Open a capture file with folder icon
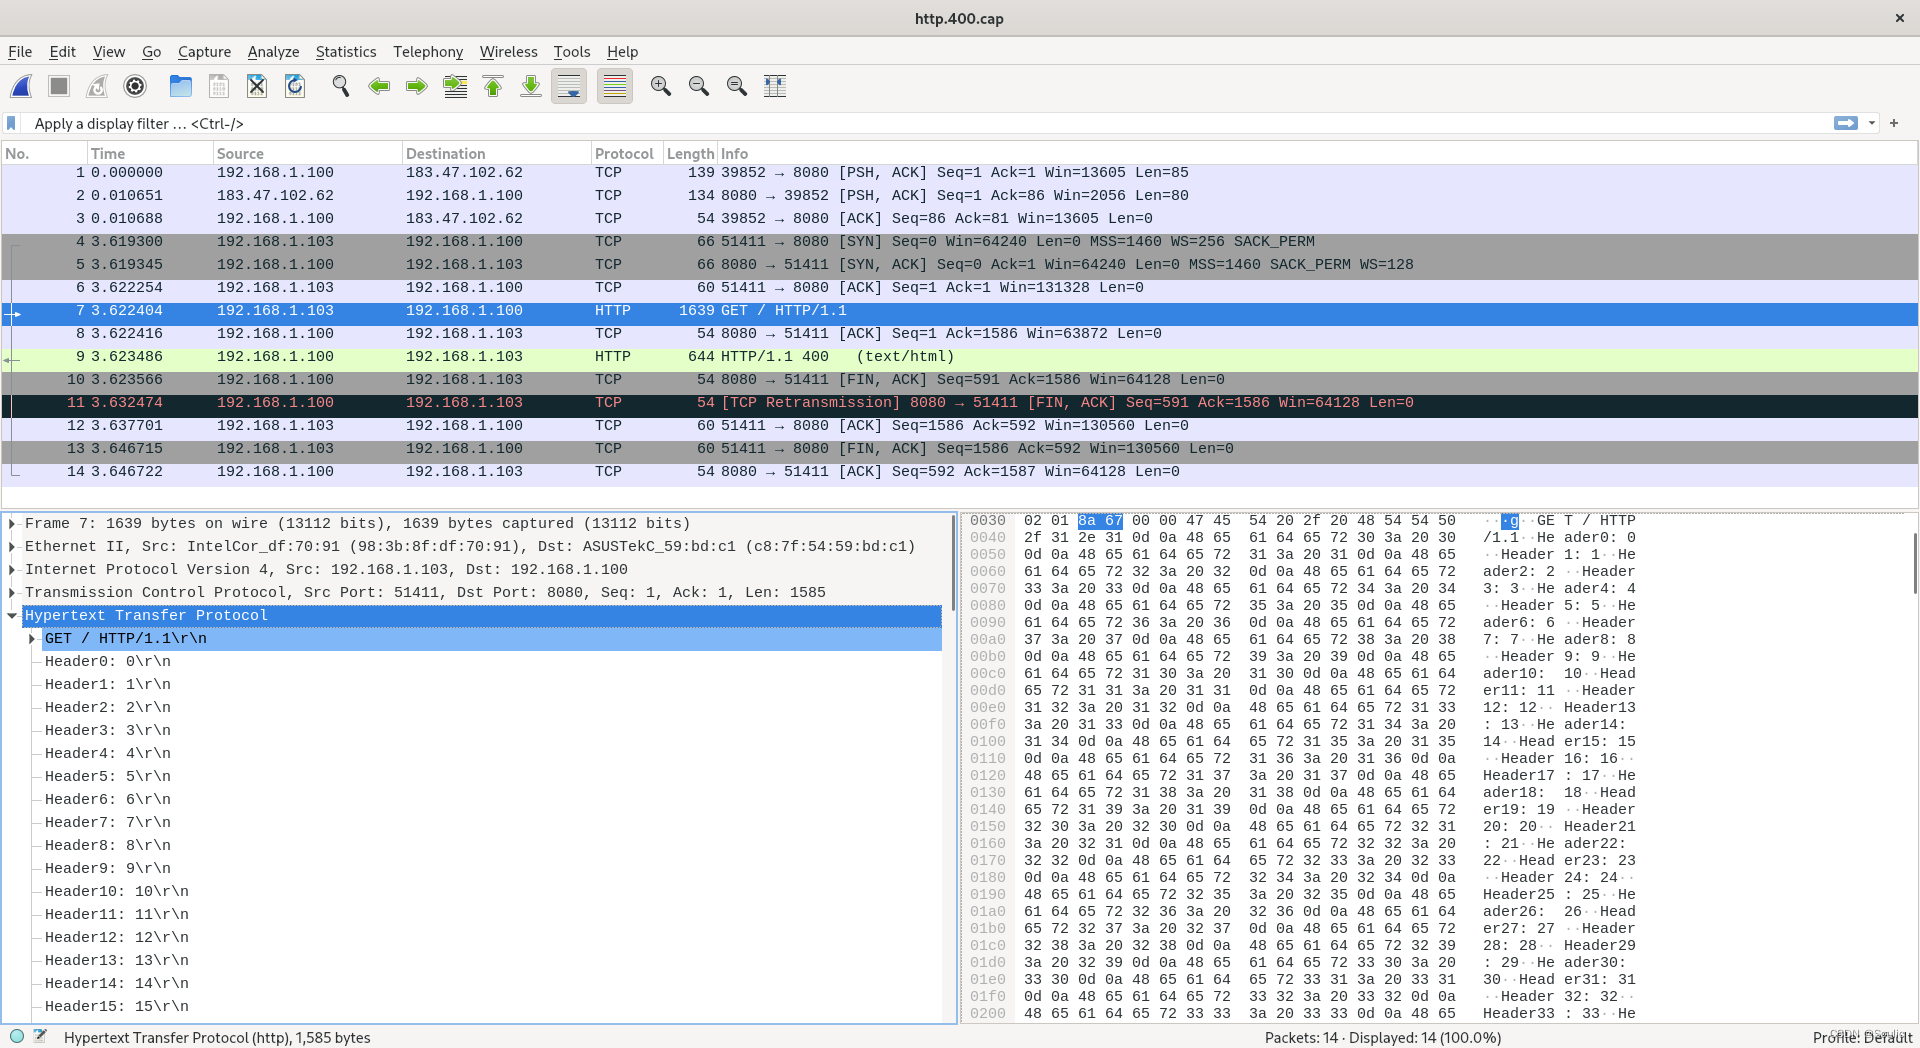1920x1048 pixels. click(181, 86)
